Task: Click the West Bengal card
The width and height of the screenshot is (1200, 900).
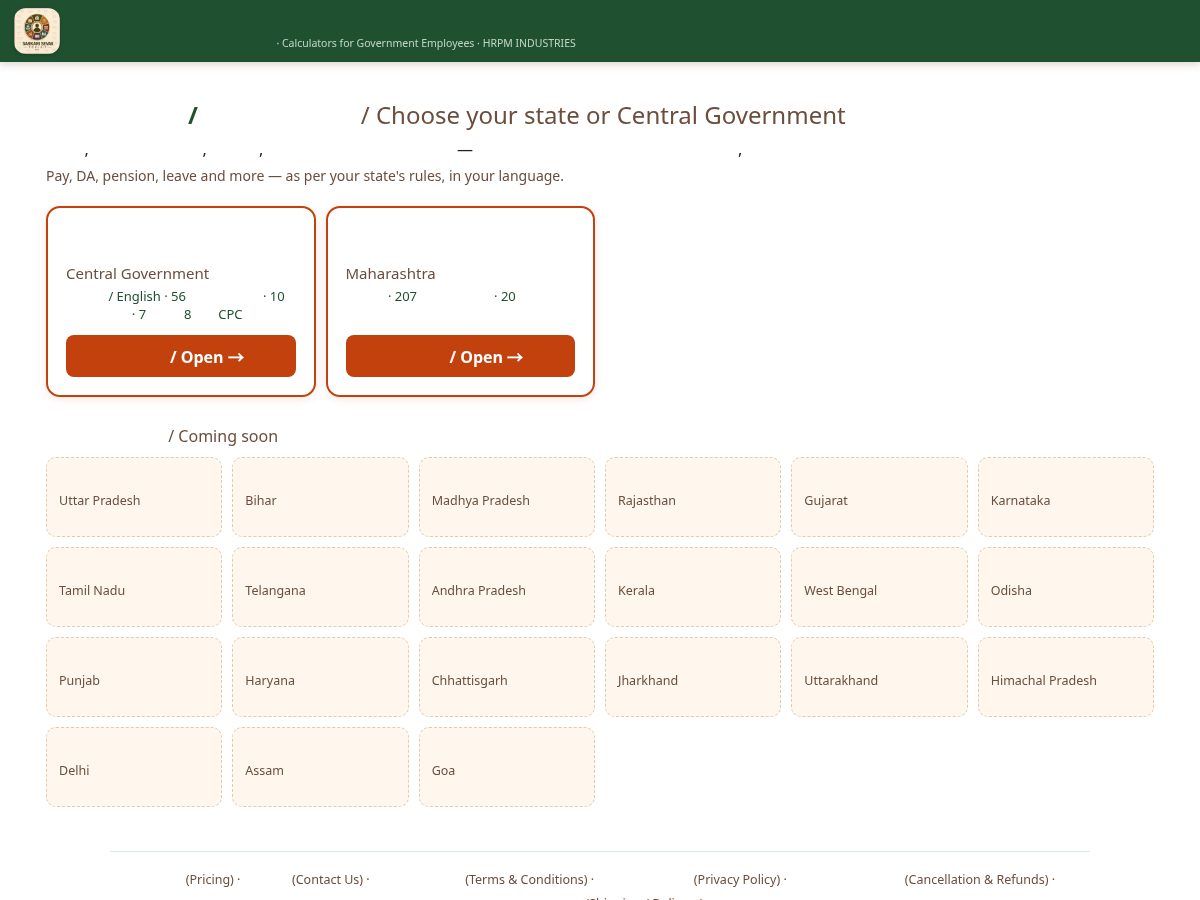Action: click(879, 587)
